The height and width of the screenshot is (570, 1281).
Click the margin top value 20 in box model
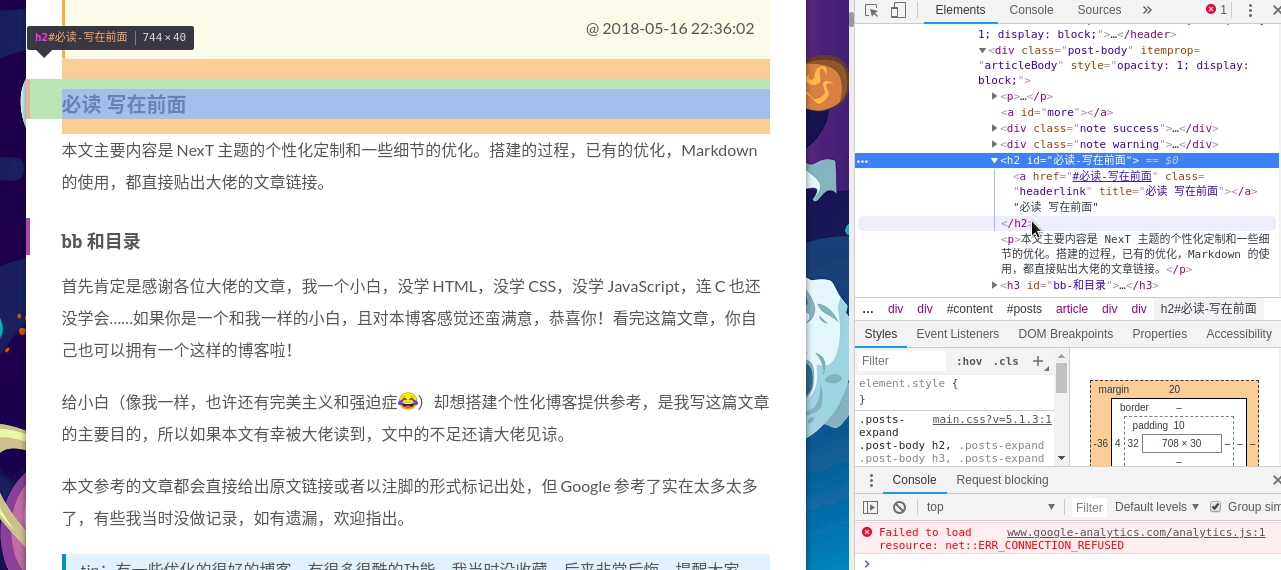pos(1174,390)
